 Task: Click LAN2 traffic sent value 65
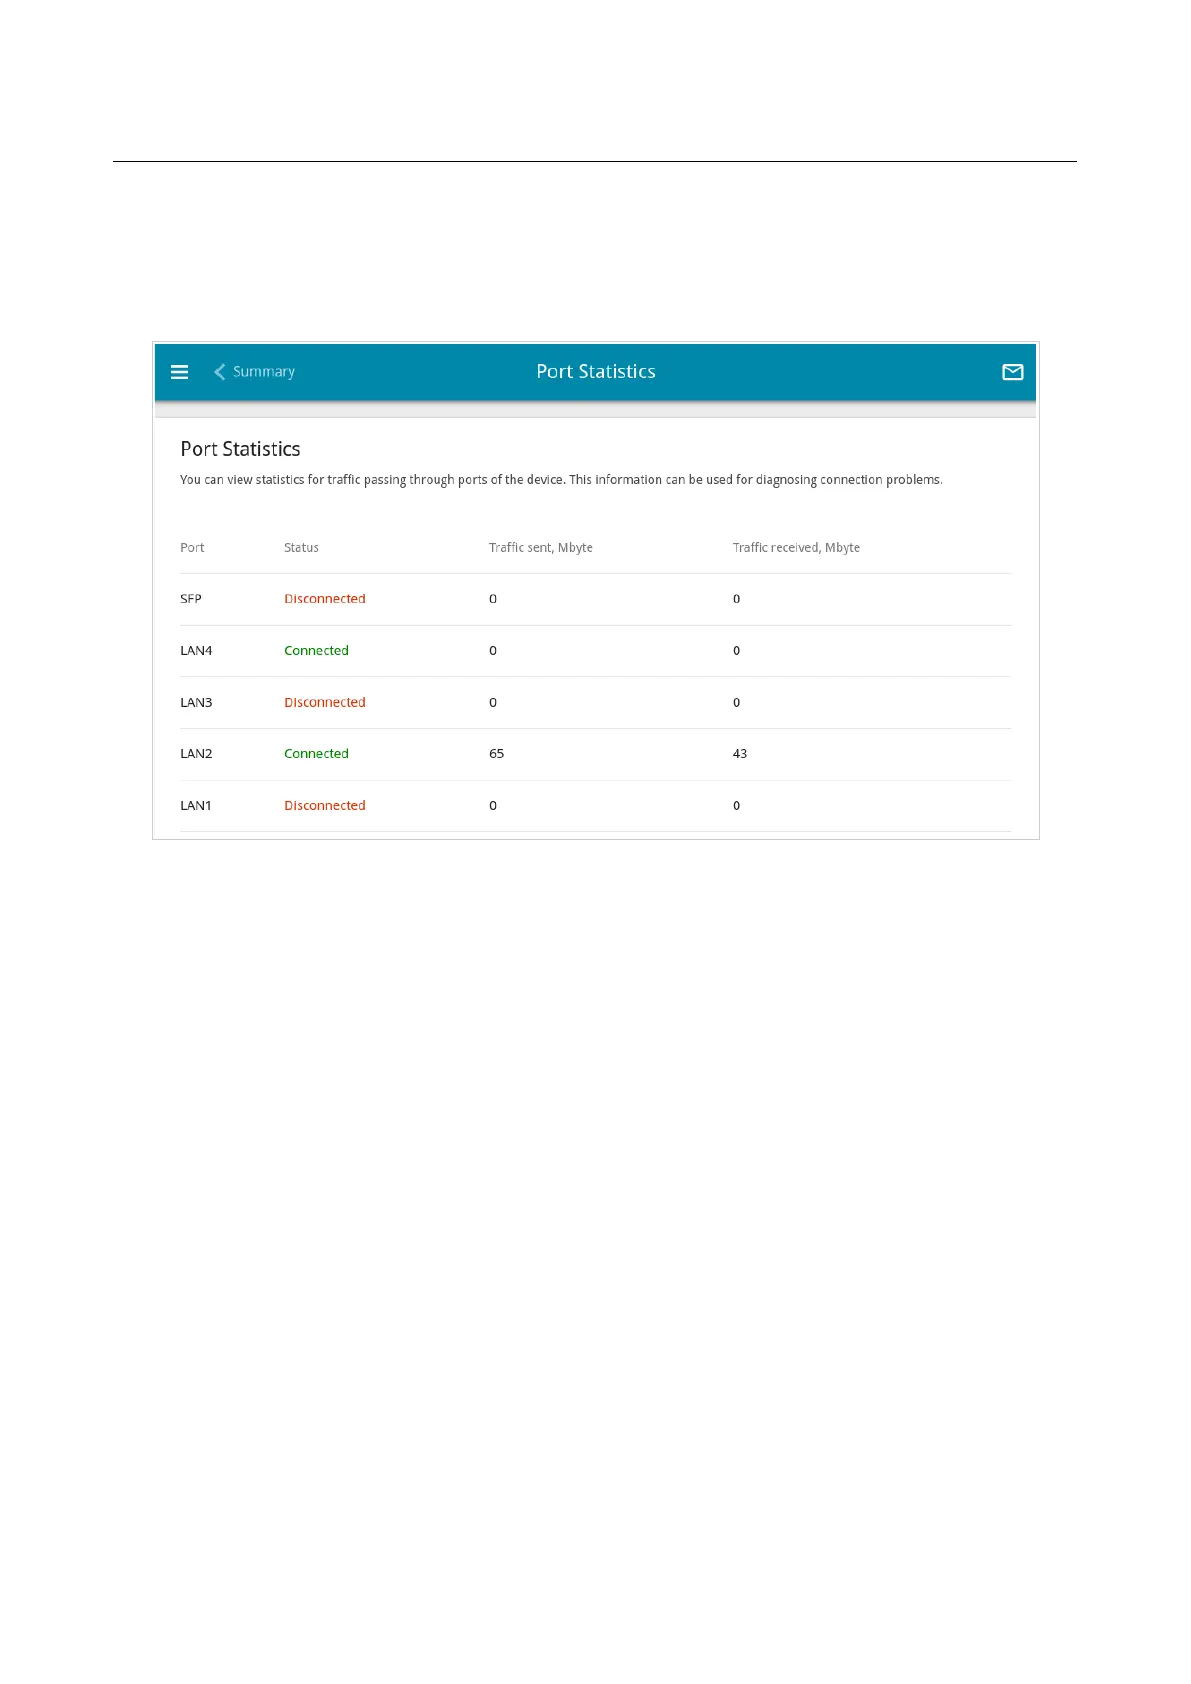[x=497, y=754]
